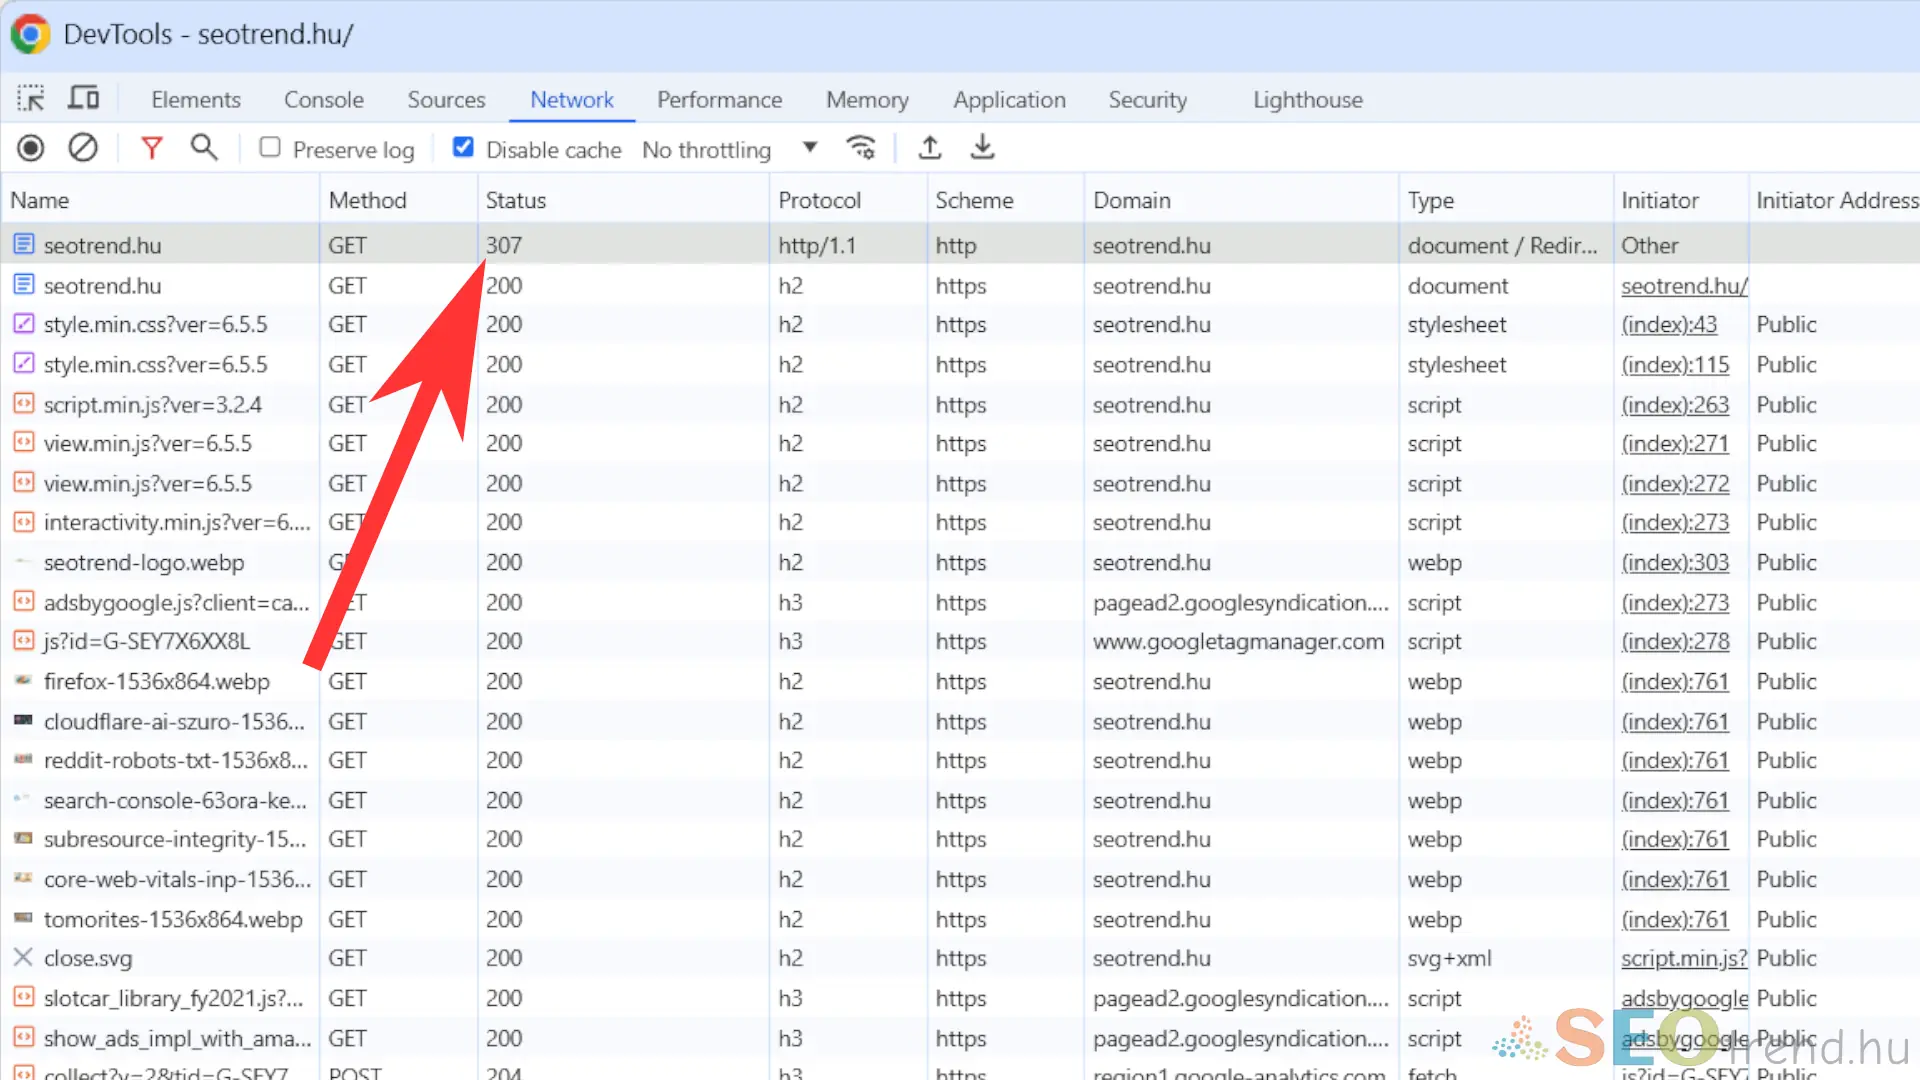Import HAR file with upload arrow

click(930, 148)
